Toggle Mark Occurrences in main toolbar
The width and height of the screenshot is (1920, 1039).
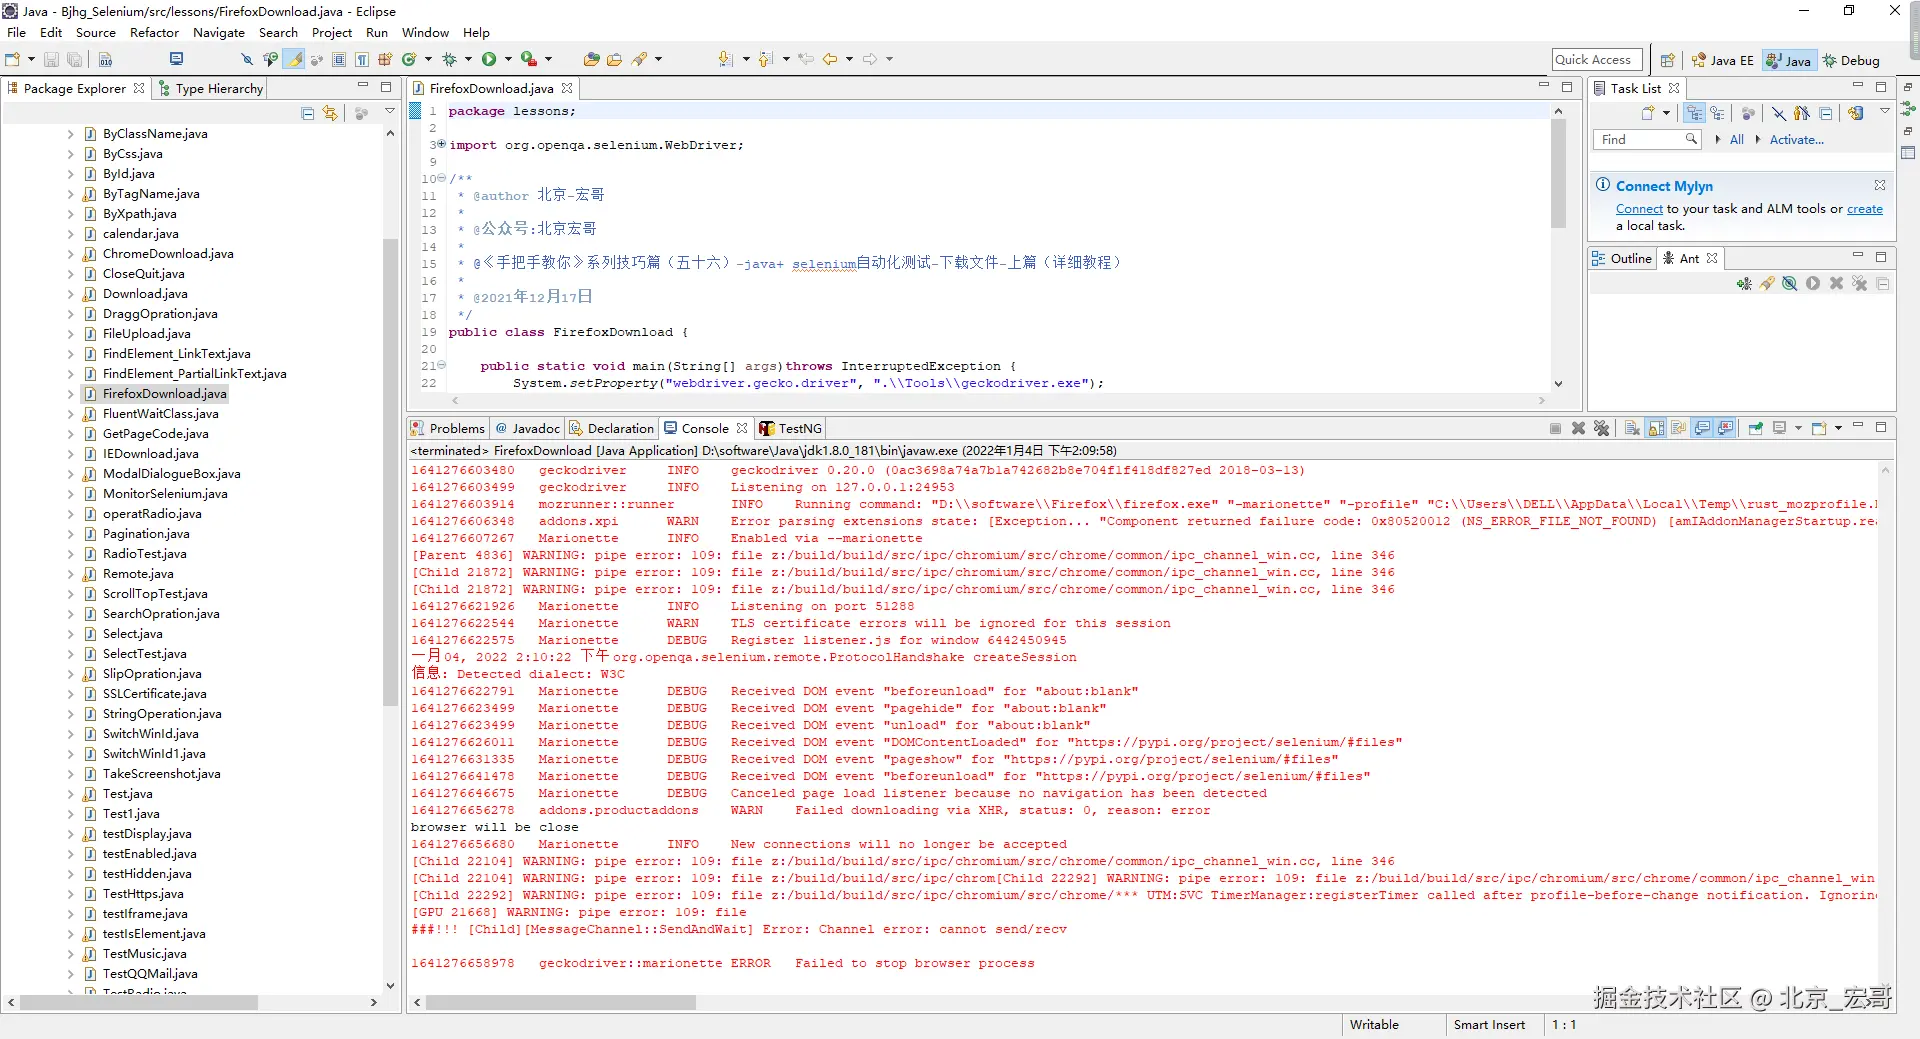tap(295, 60)
